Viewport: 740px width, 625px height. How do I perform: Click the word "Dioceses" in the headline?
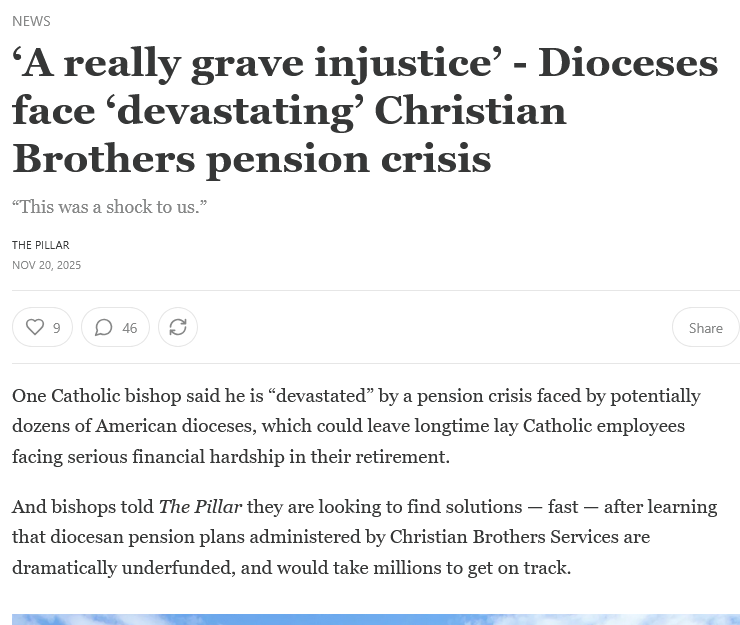click(628, 63)
